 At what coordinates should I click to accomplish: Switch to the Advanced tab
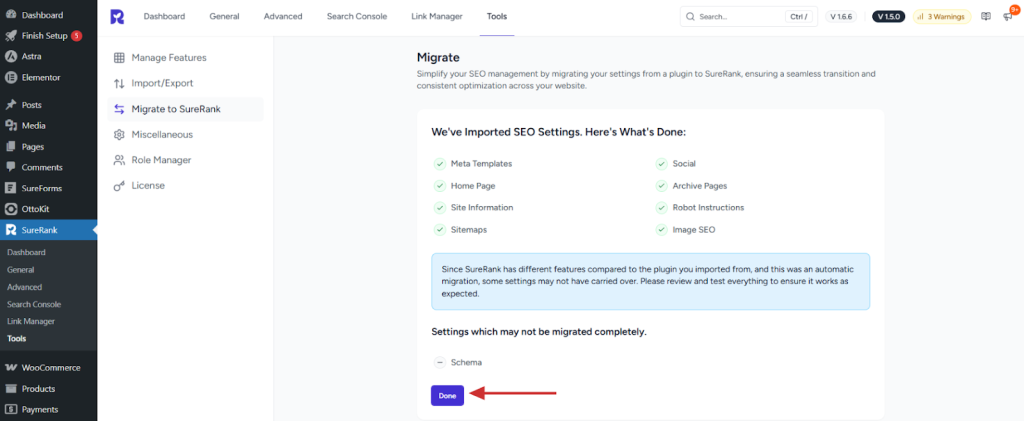283,17
